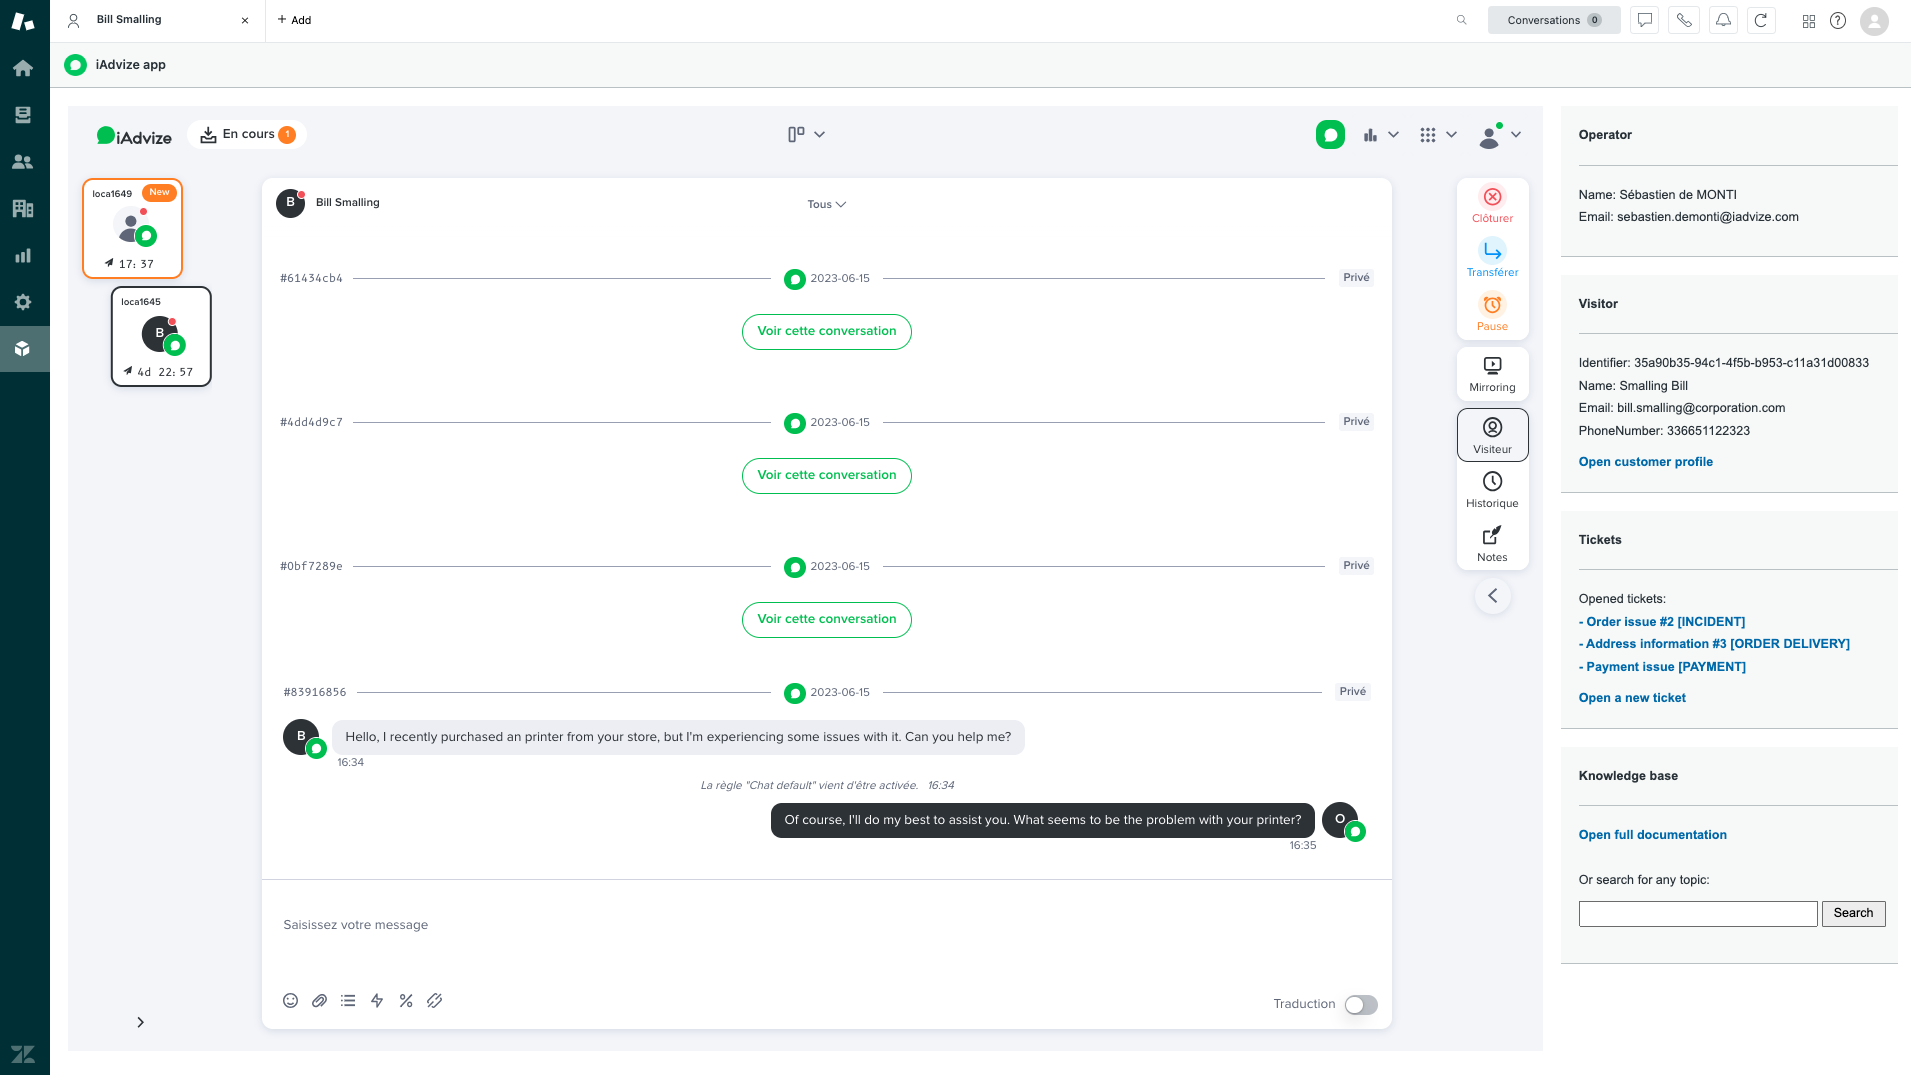
Task: Open the emoji picker in composer
Action: point(290,1001)
